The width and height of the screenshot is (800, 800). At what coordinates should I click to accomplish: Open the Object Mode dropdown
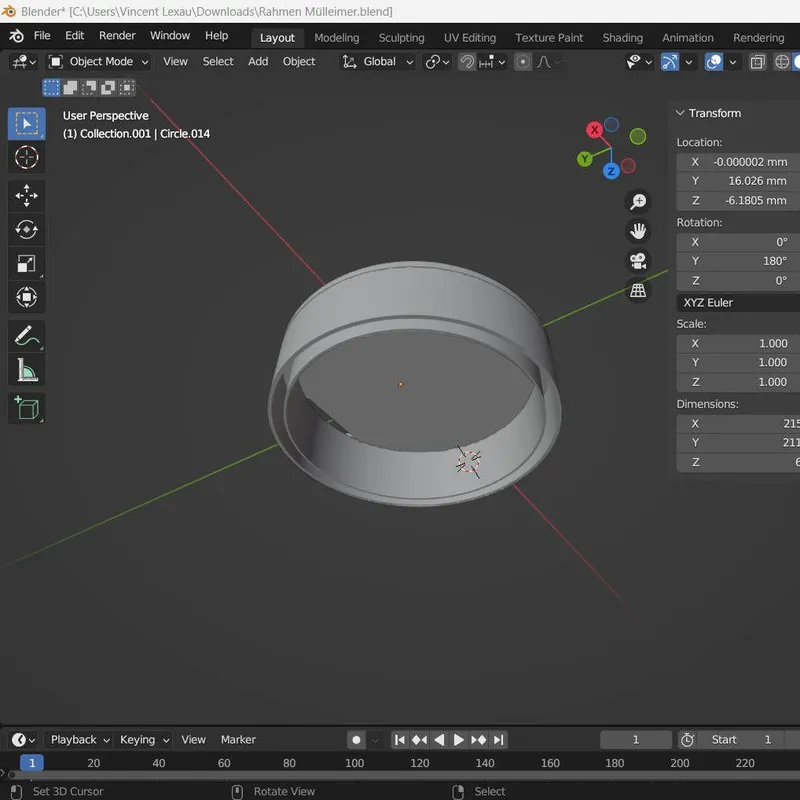tap(99, 62)
